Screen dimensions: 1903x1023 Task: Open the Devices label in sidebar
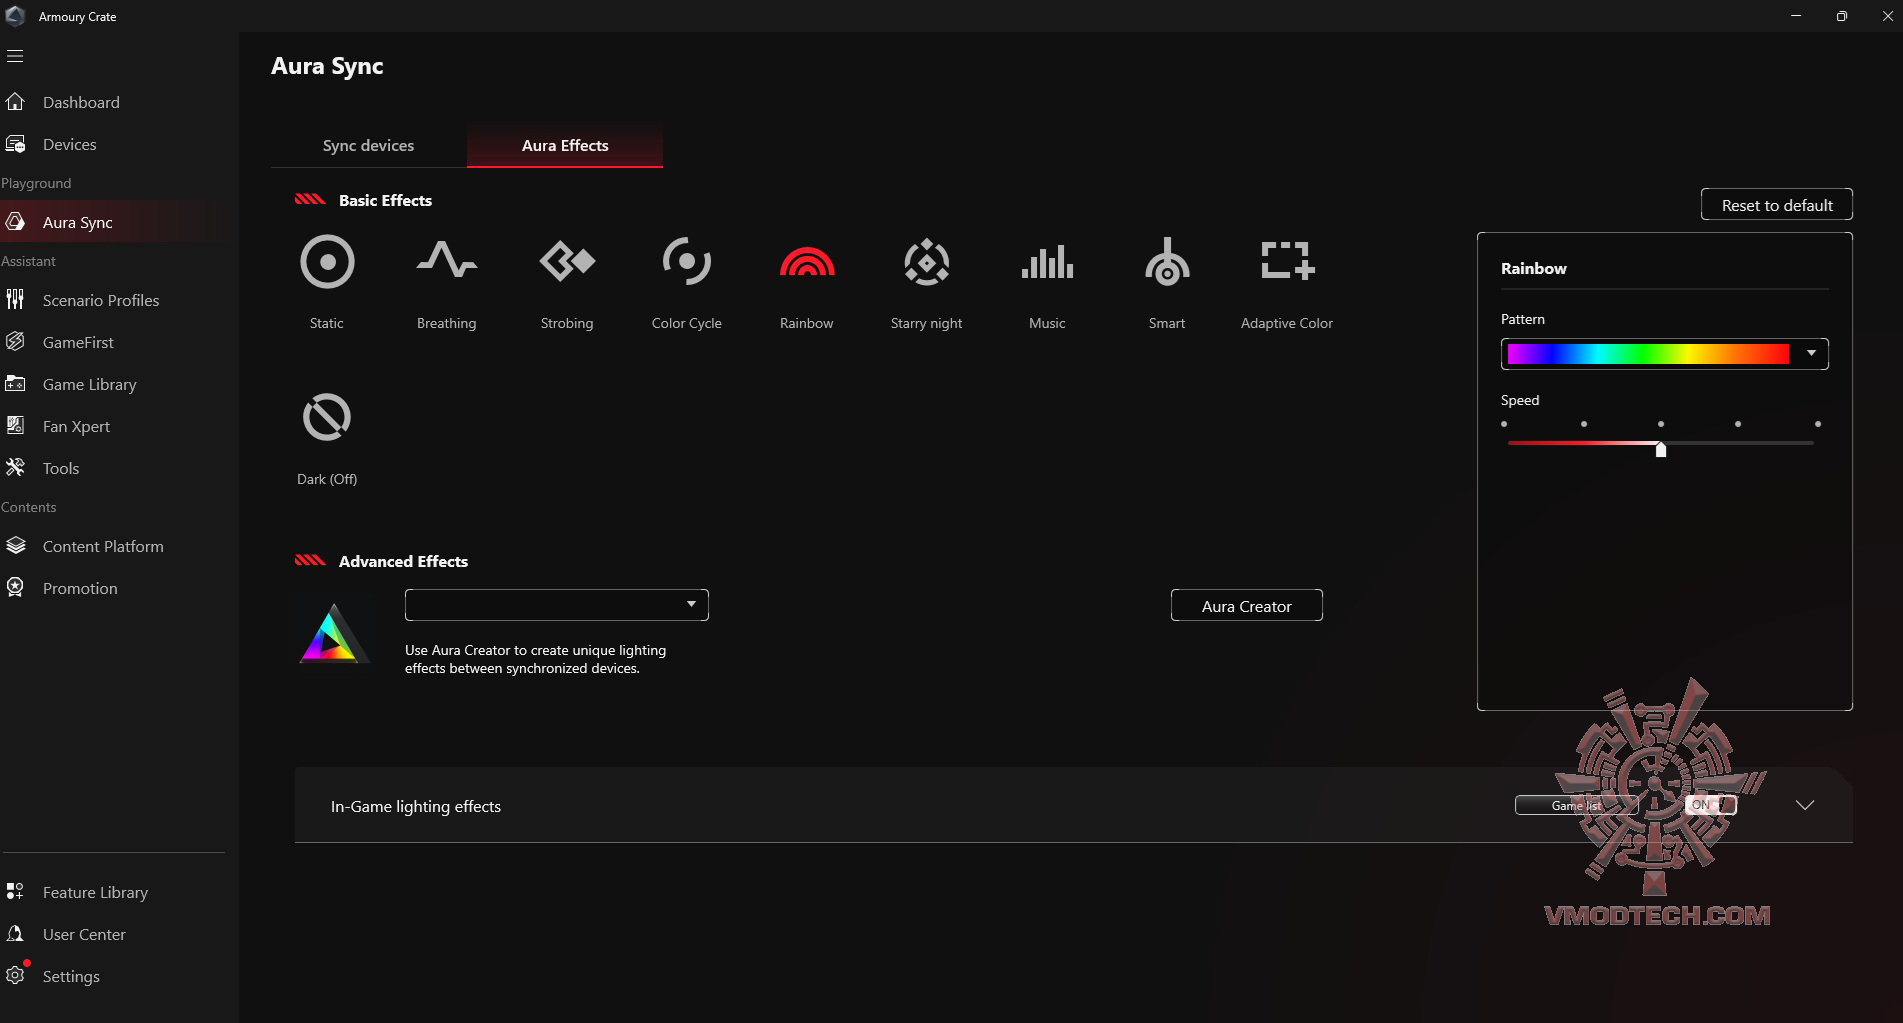point(70,145)
